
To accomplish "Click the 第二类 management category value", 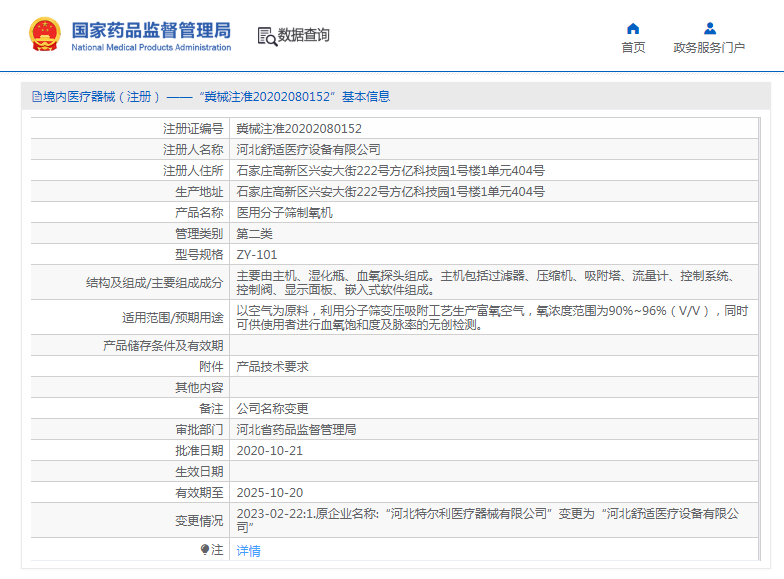I will pos(254,234).
